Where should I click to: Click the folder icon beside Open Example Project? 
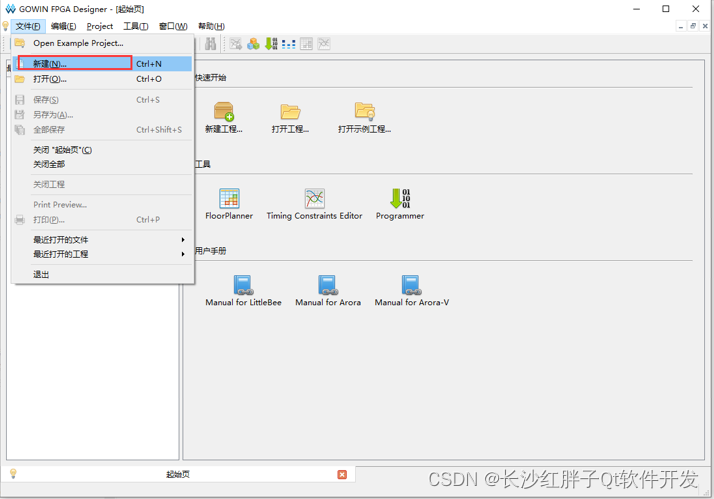20,43
